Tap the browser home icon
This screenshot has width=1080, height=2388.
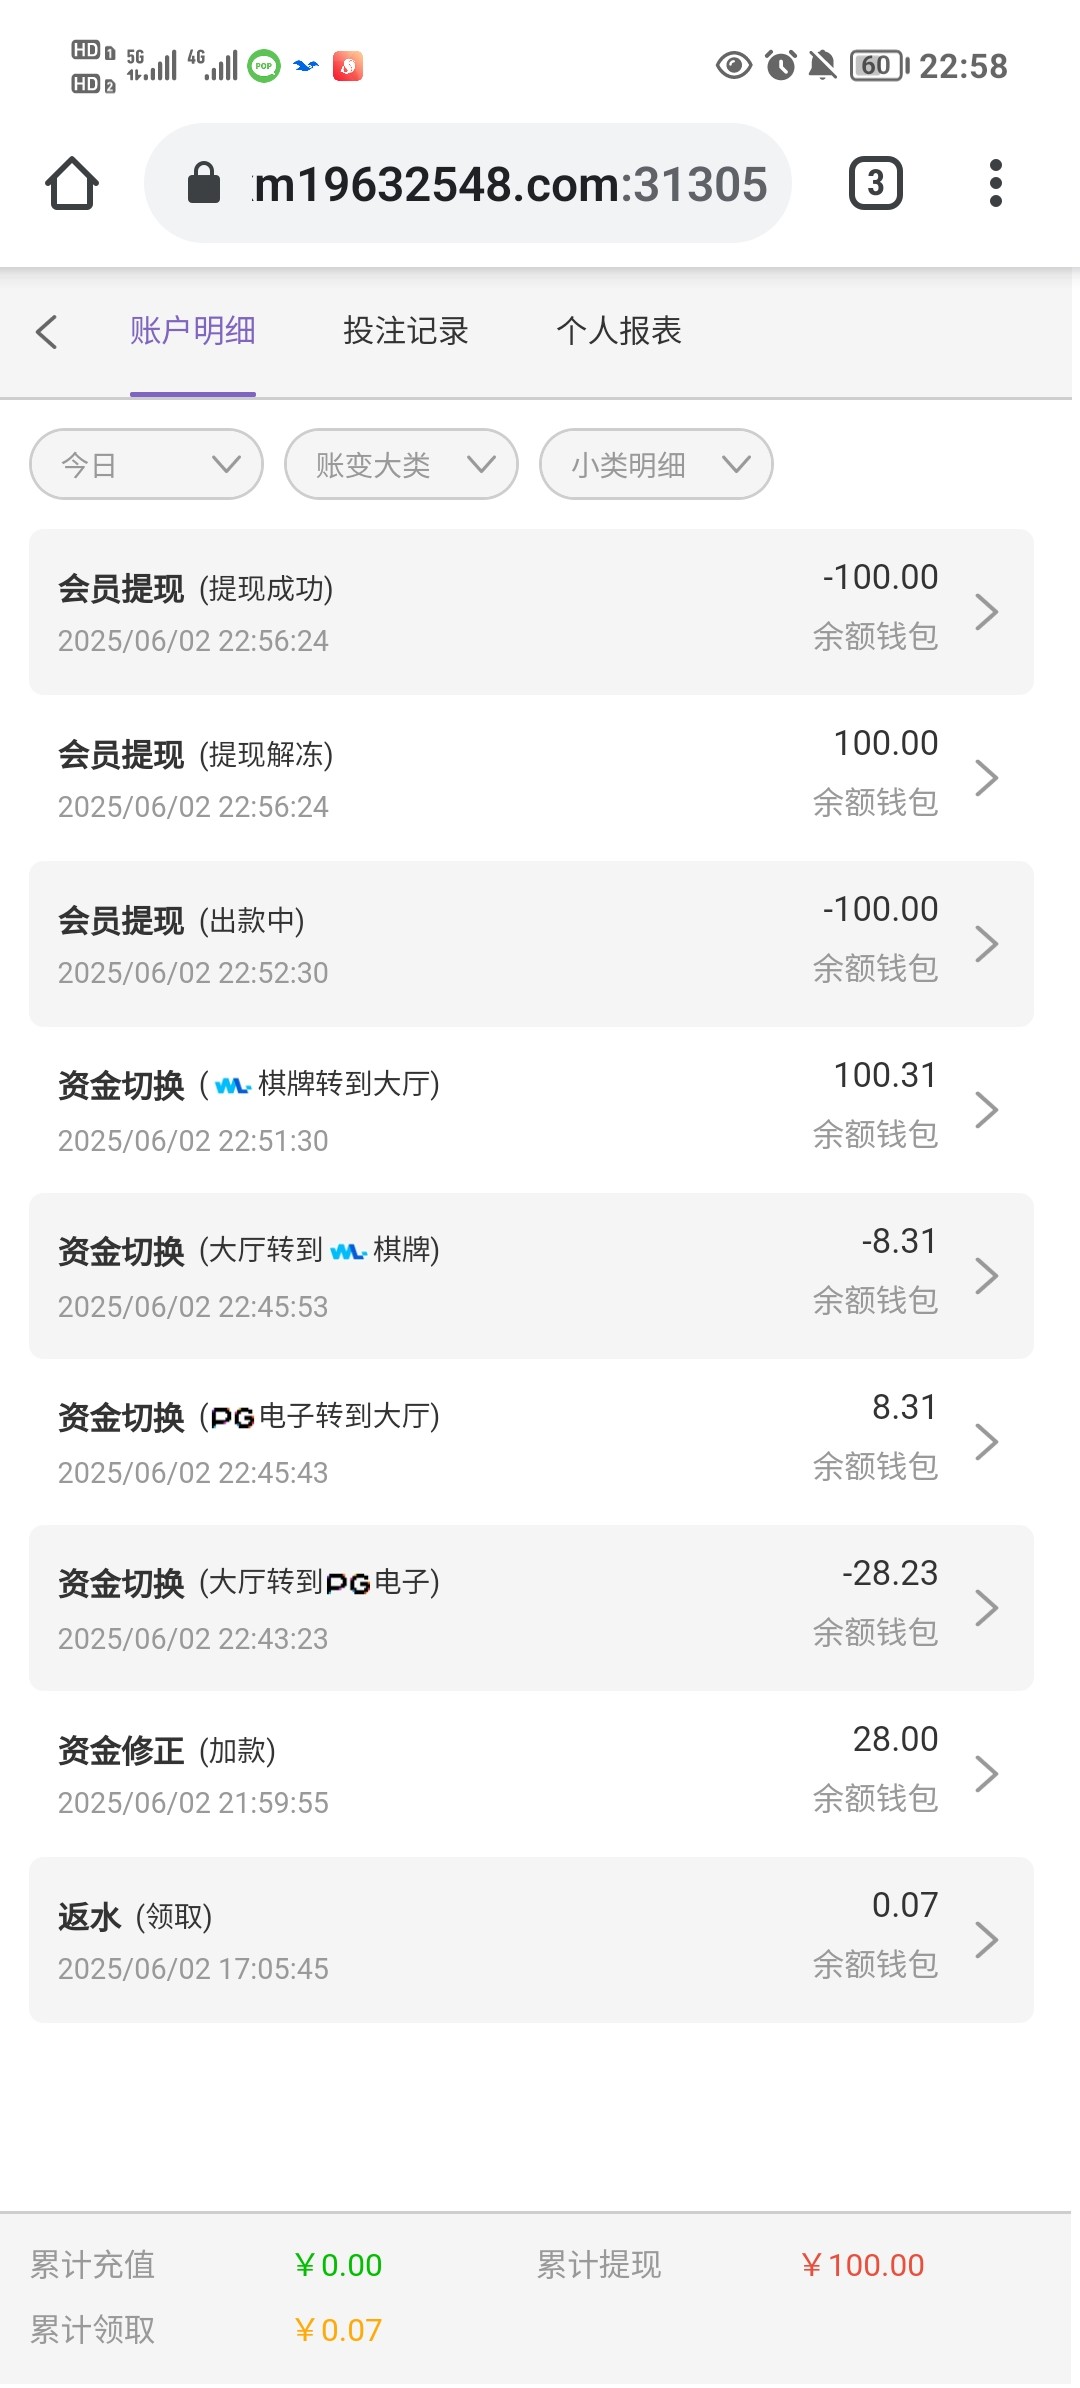72,184
